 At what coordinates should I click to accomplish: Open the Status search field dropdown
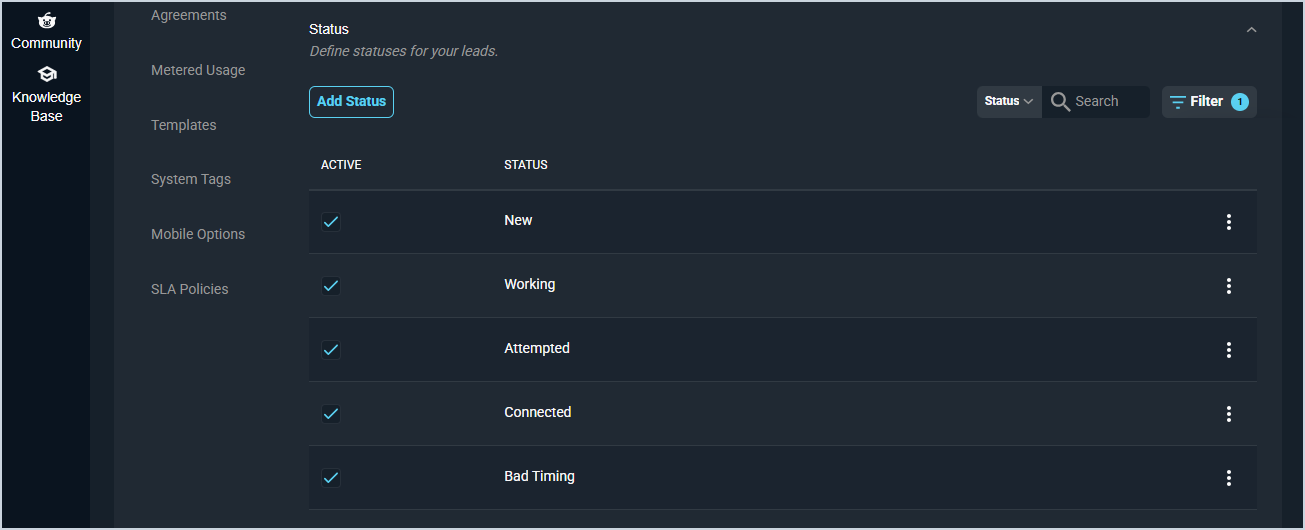point(1009,102)
